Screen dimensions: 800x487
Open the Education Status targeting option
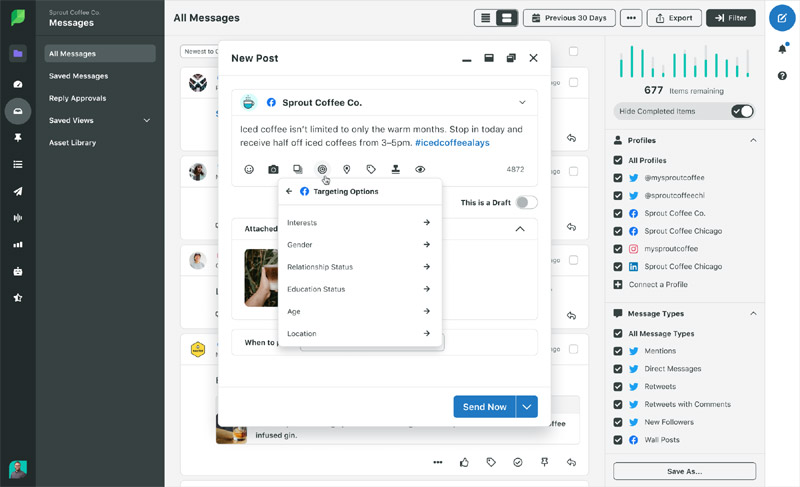tap(359, 289)
